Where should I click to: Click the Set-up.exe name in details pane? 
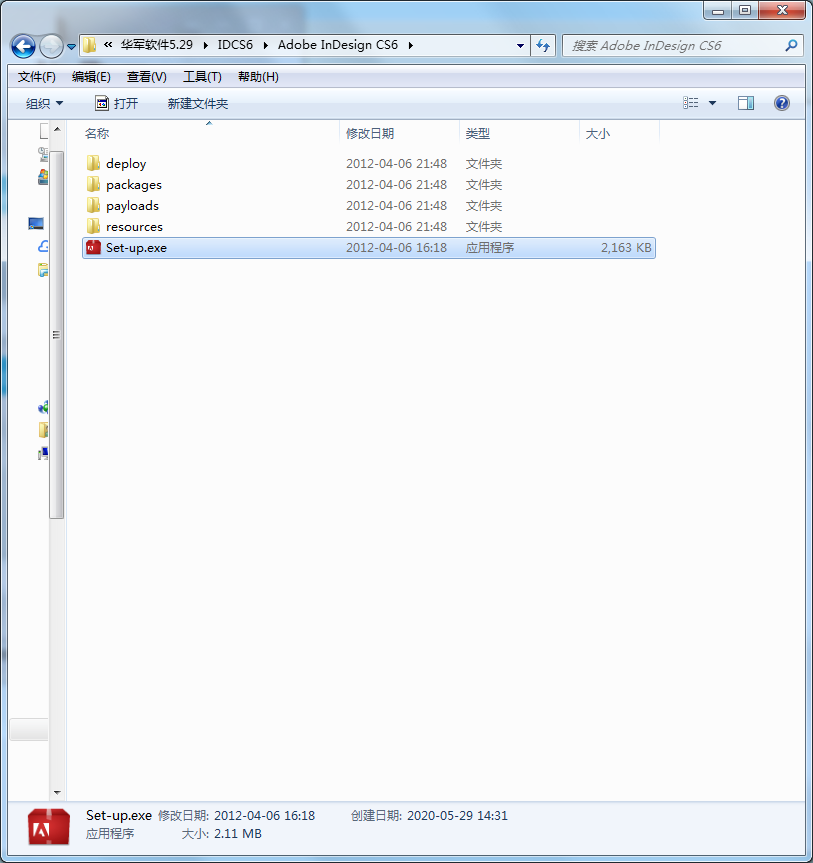(x=119, y=815)
